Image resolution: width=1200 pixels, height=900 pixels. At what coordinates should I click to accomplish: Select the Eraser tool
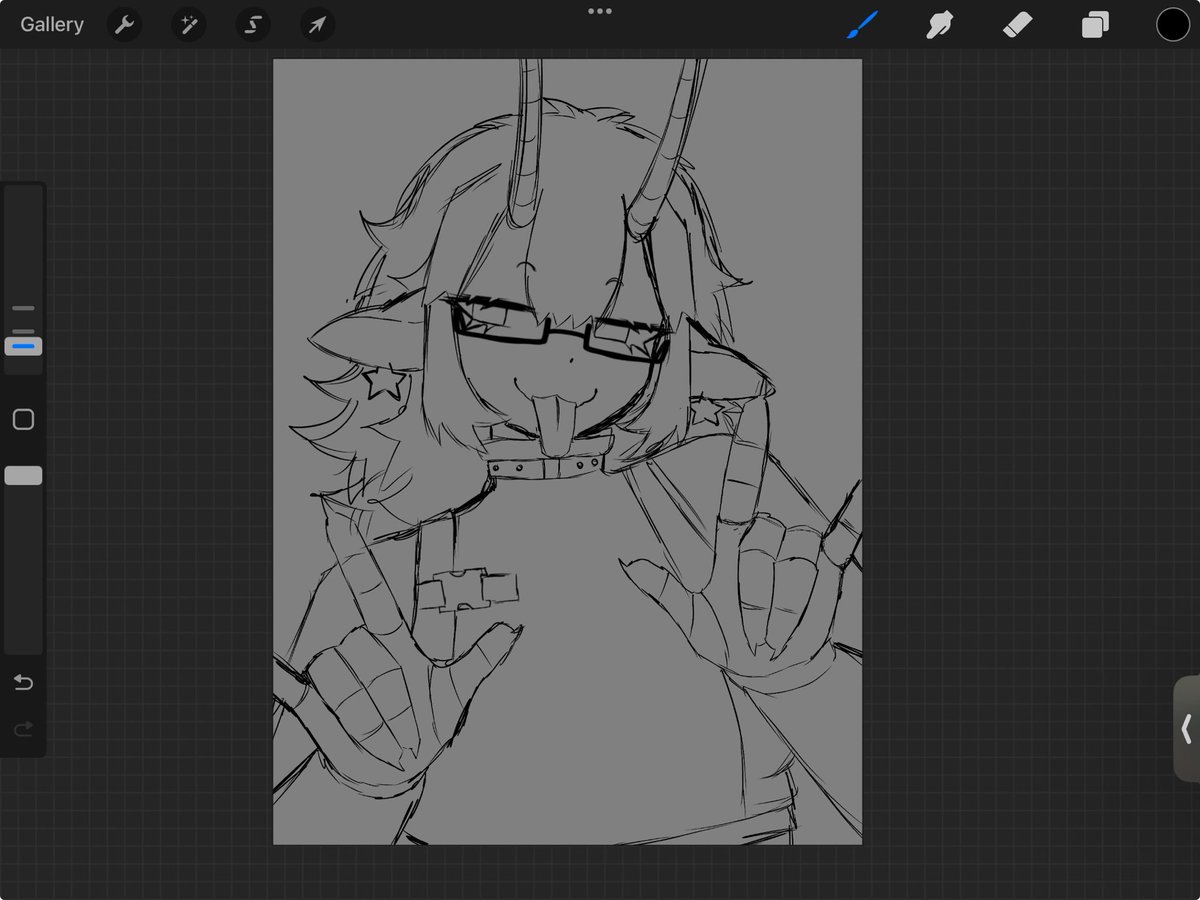[x=1017, y=25]
